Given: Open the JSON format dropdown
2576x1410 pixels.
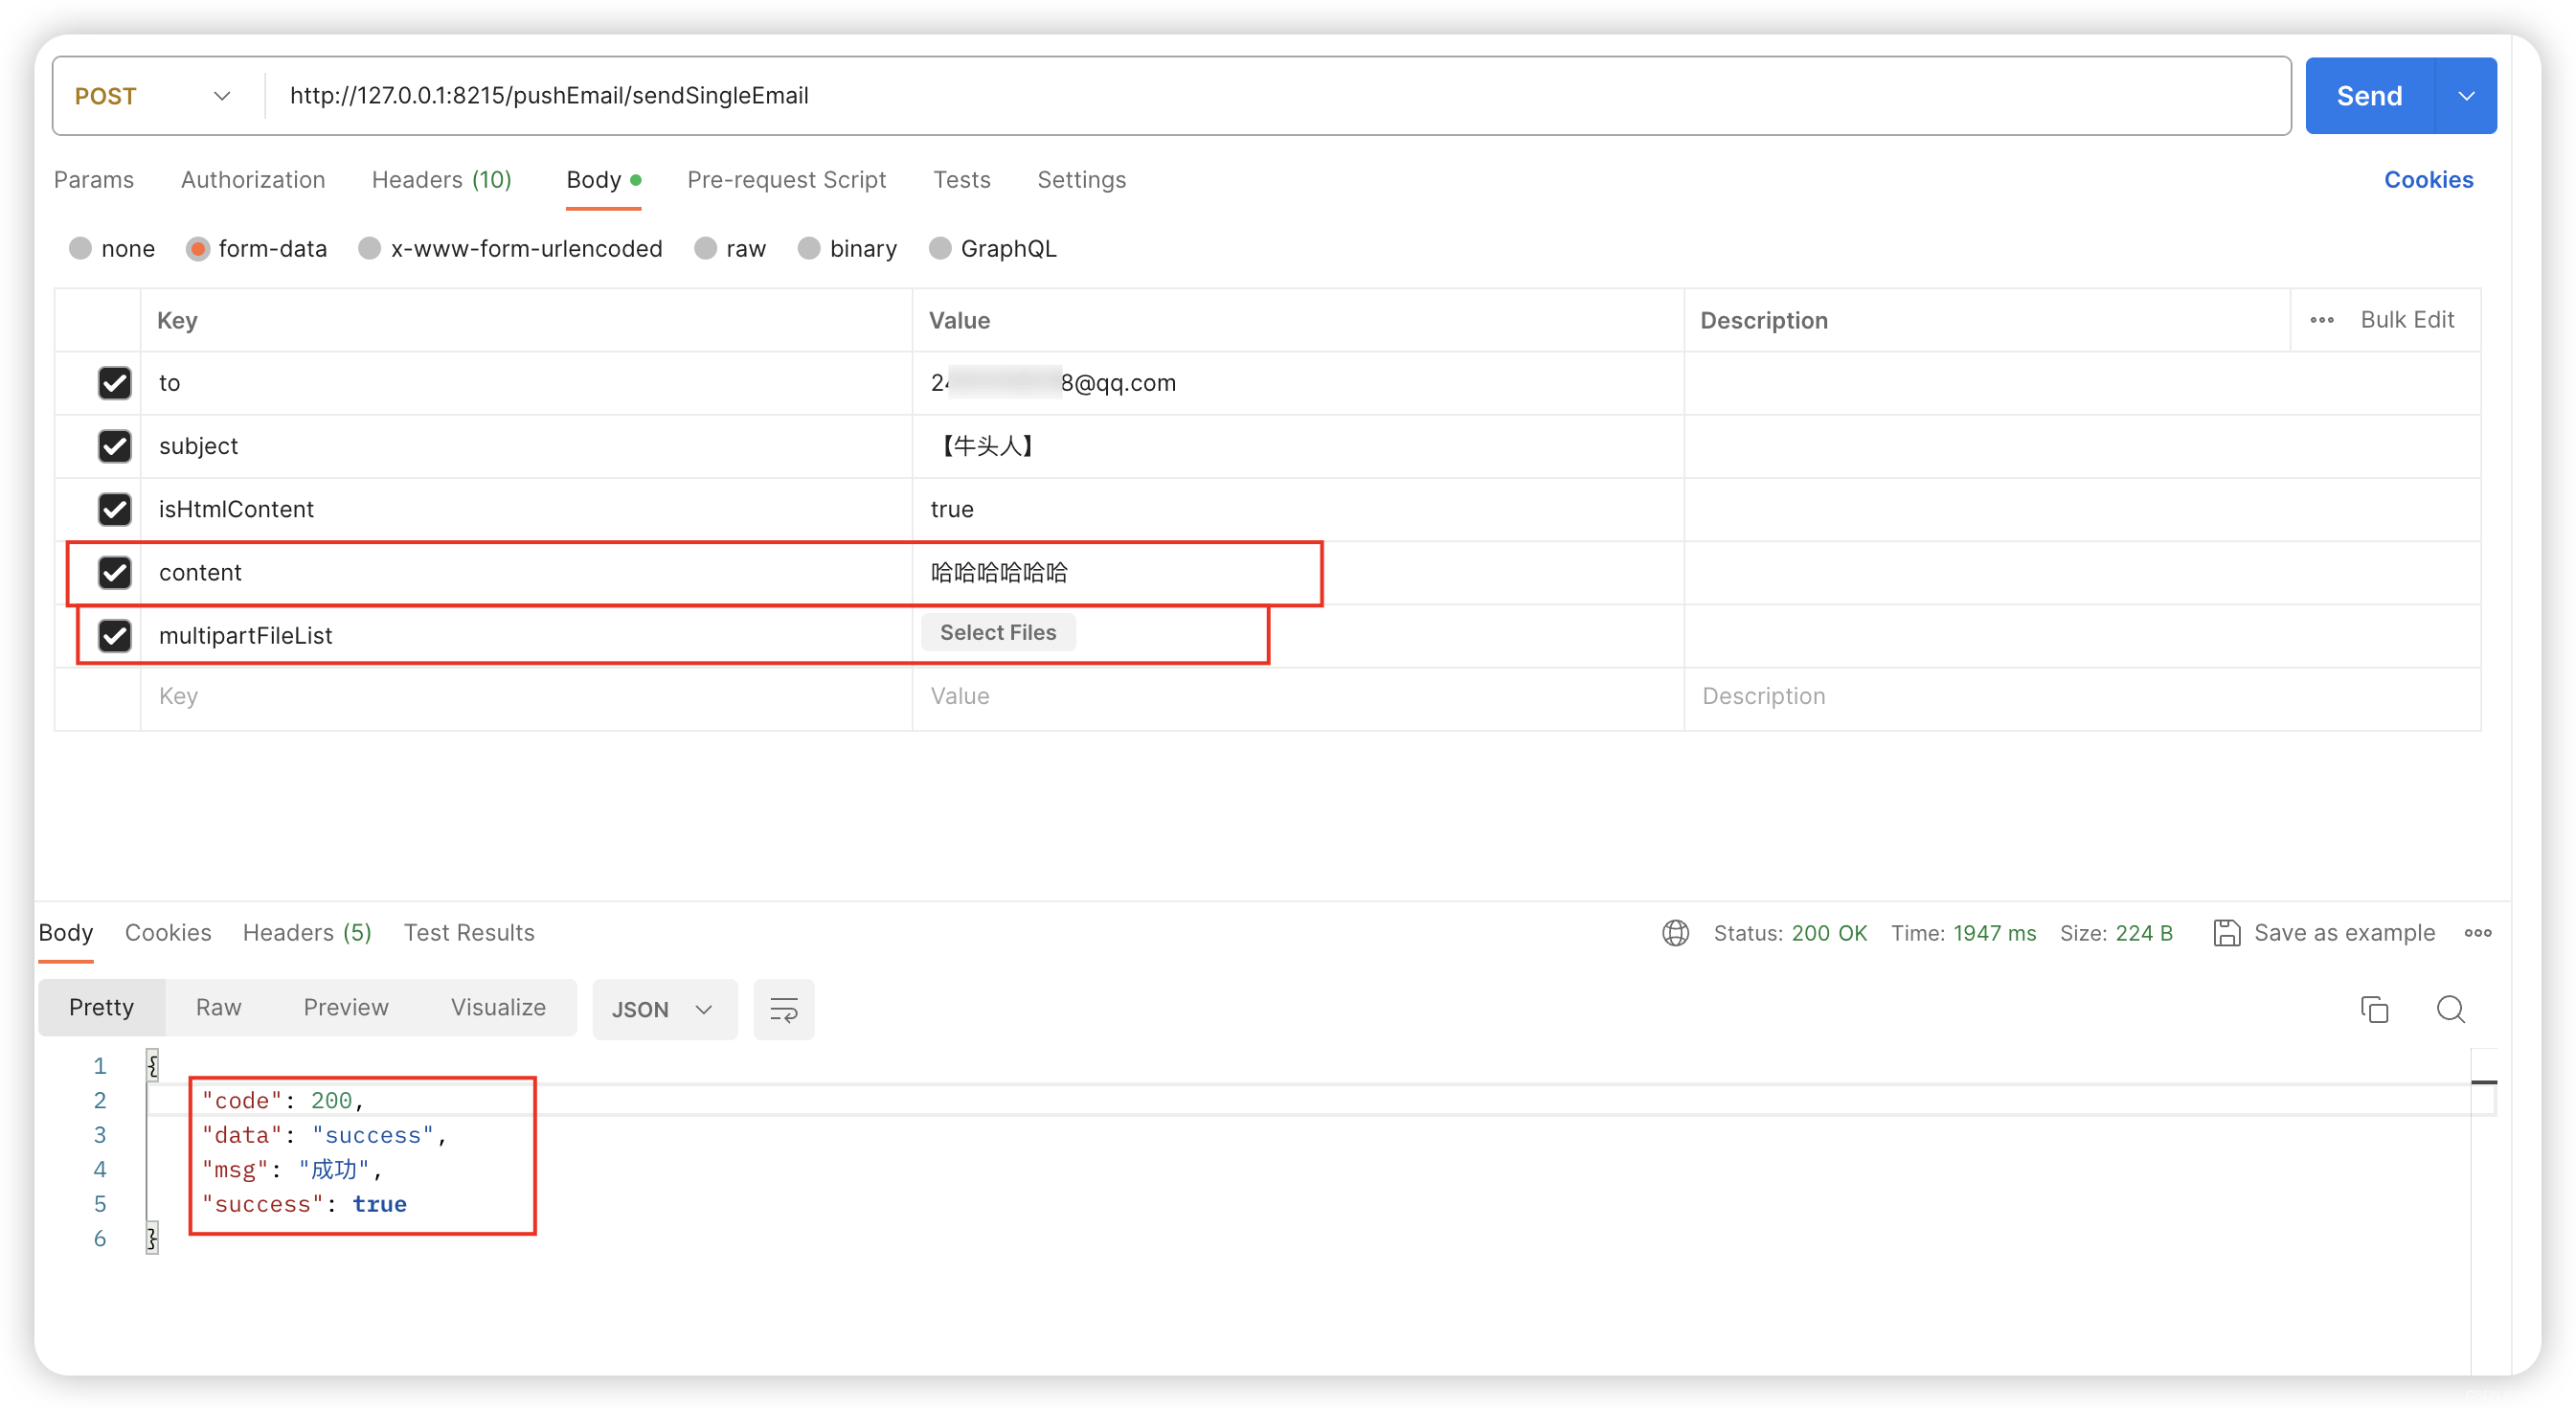Looking at the screenshot, I should point(663,1009).
